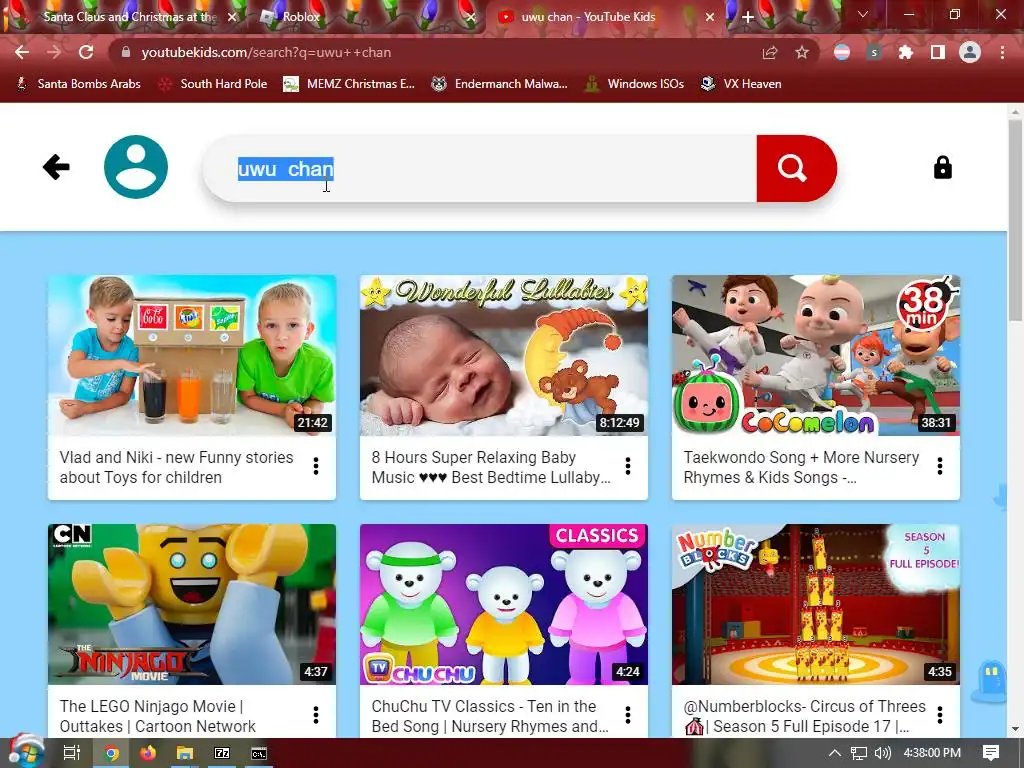Click the page vertical scrollbar thumb
Image resolution: width=1024 pixels, height=768 pixels.
pyautogui.click(x=1015, y=219)
